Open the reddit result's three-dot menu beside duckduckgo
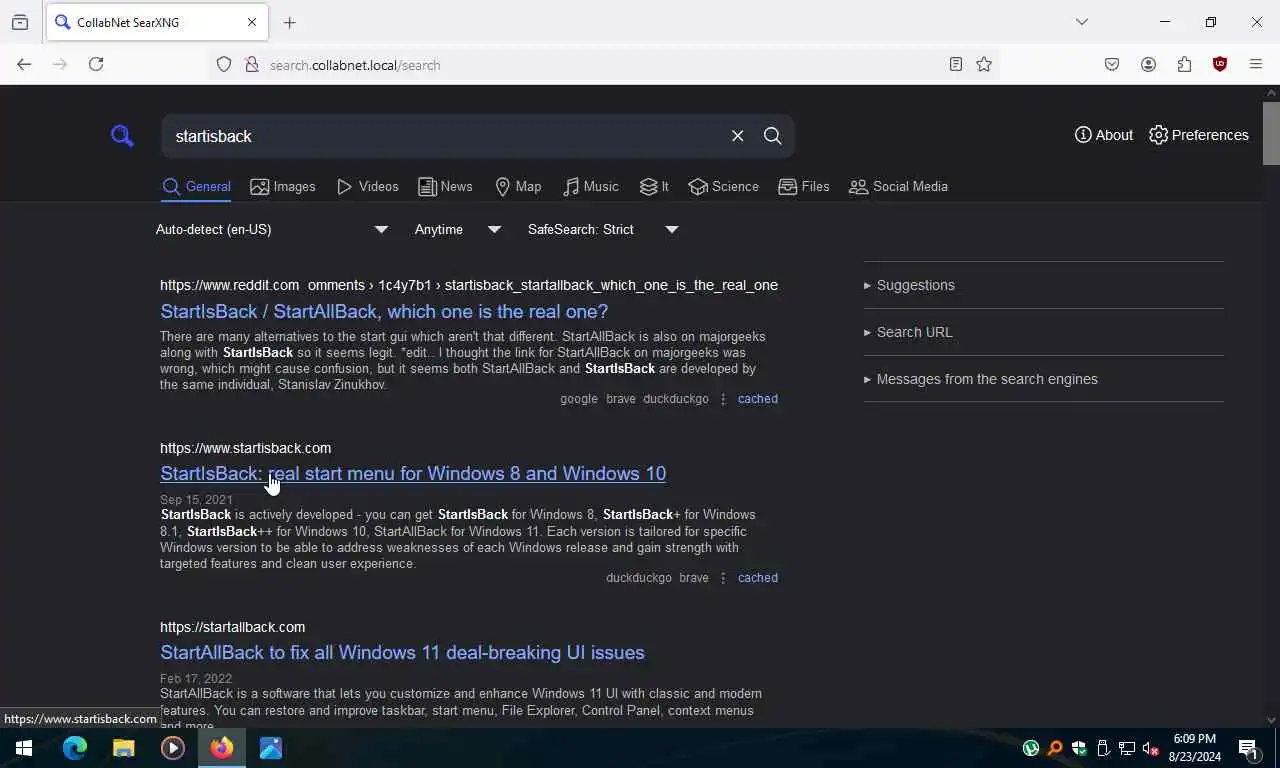This screenshot has width=1280, height=768. click(723, 399)
